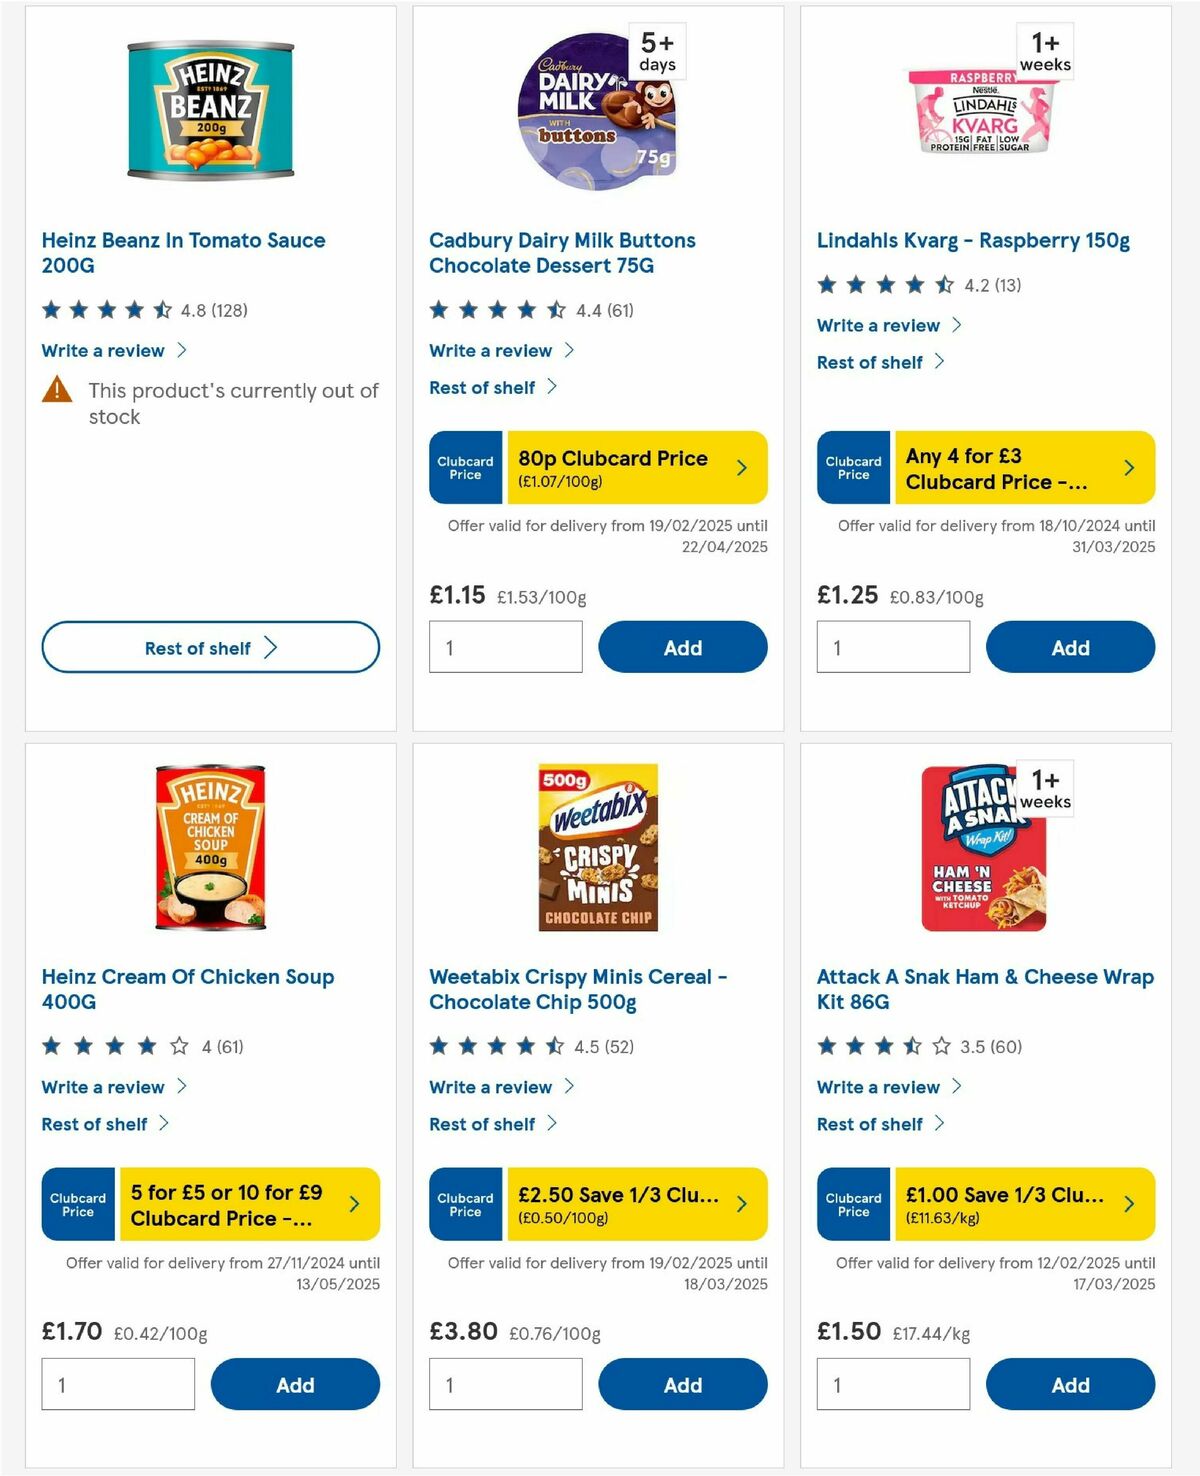Click the "Rest of shelf" button under Heinz Beanz
This screenshot has width=1200, height=1476.
point(209,647)
